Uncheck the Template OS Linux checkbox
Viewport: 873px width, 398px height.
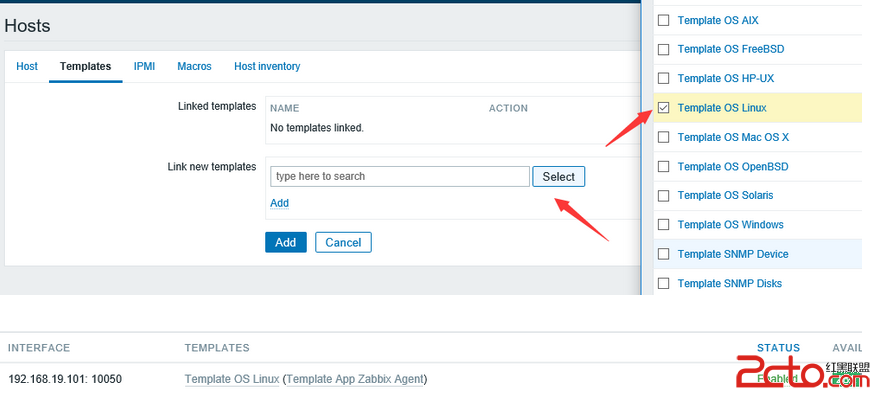(x=663, y=108)
